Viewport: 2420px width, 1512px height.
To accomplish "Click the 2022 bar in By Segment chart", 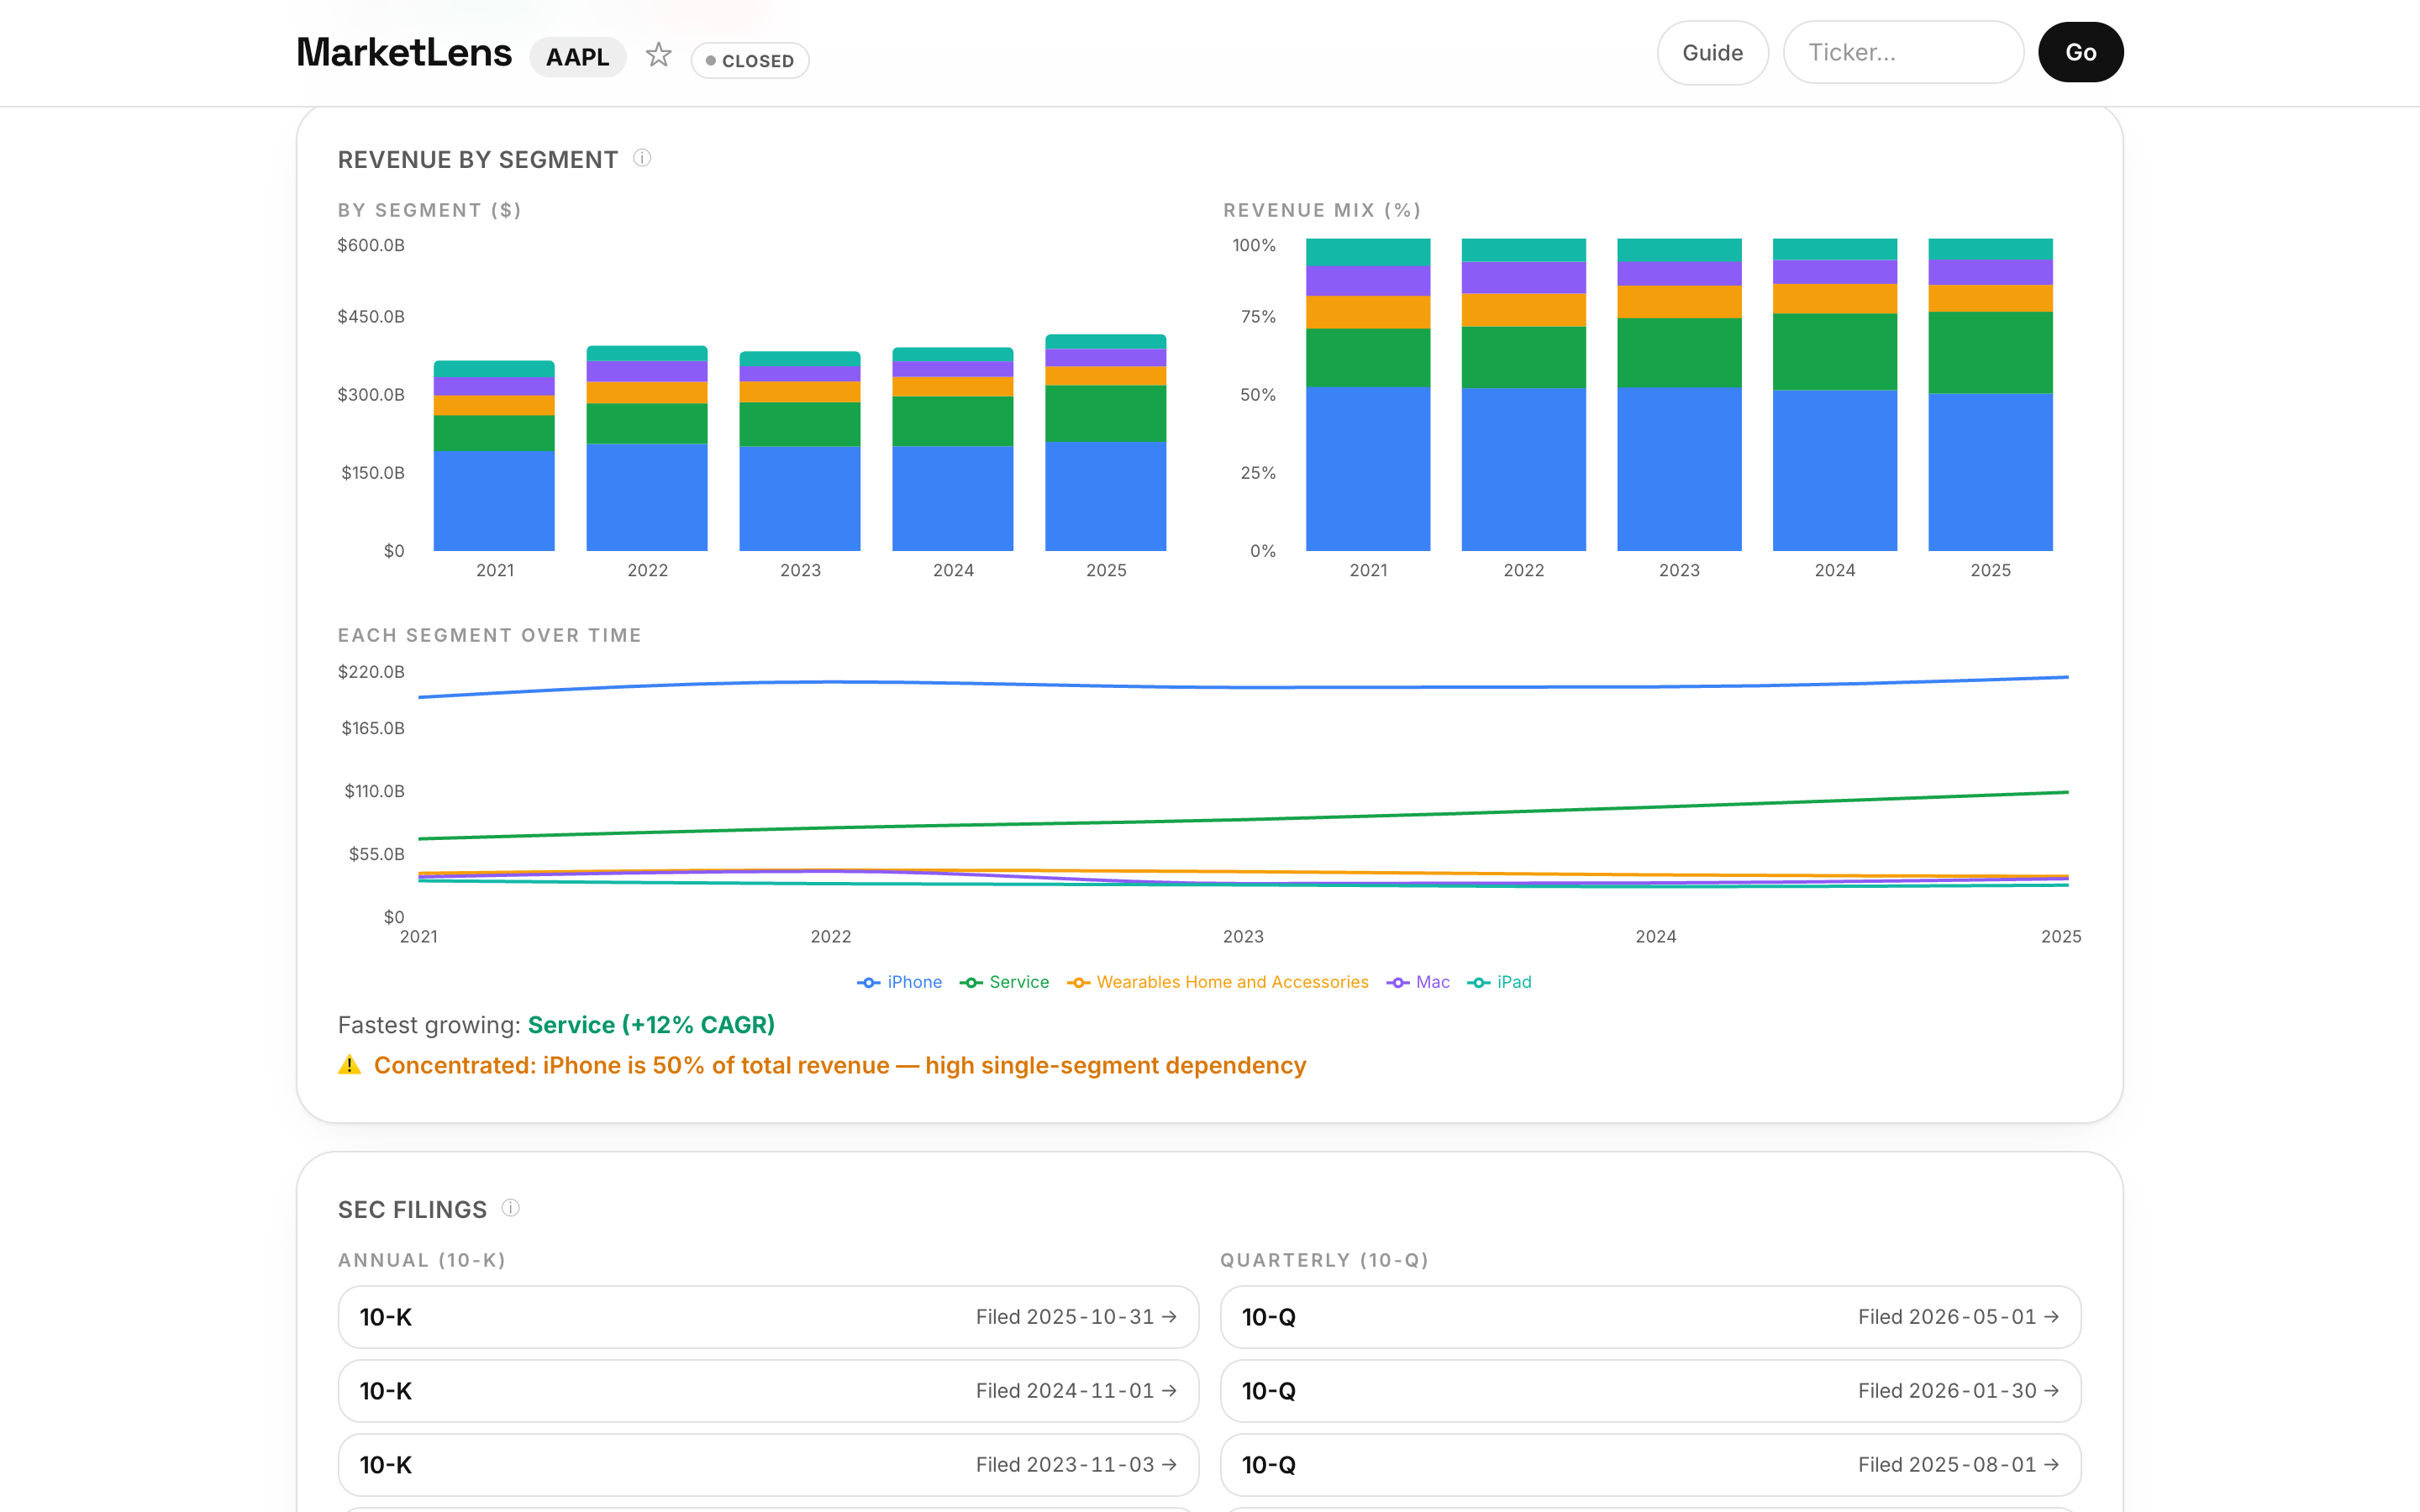I will point(647,449).
